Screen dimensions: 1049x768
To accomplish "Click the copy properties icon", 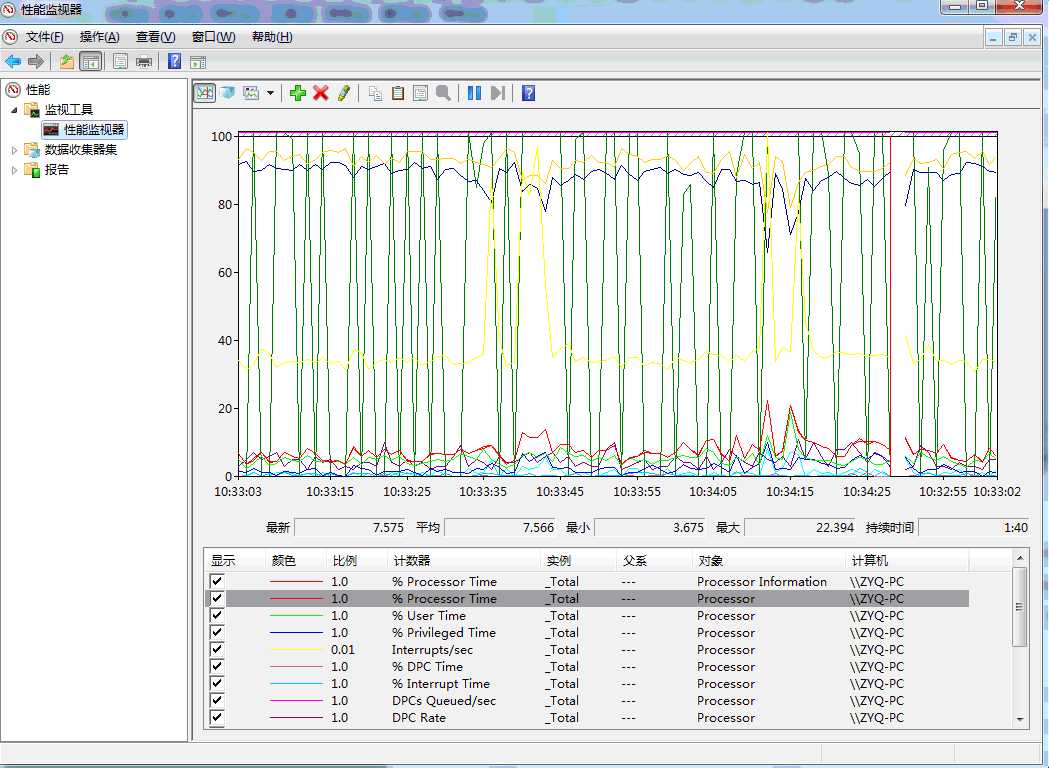I will point(375,93).
